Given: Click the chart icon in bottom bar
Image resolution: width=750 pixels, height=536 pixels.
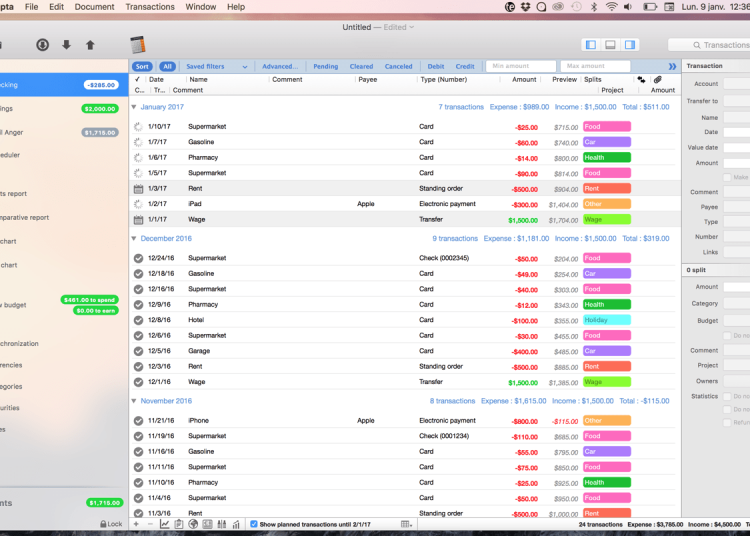Looking at the screenshot, I should [164, 524].
